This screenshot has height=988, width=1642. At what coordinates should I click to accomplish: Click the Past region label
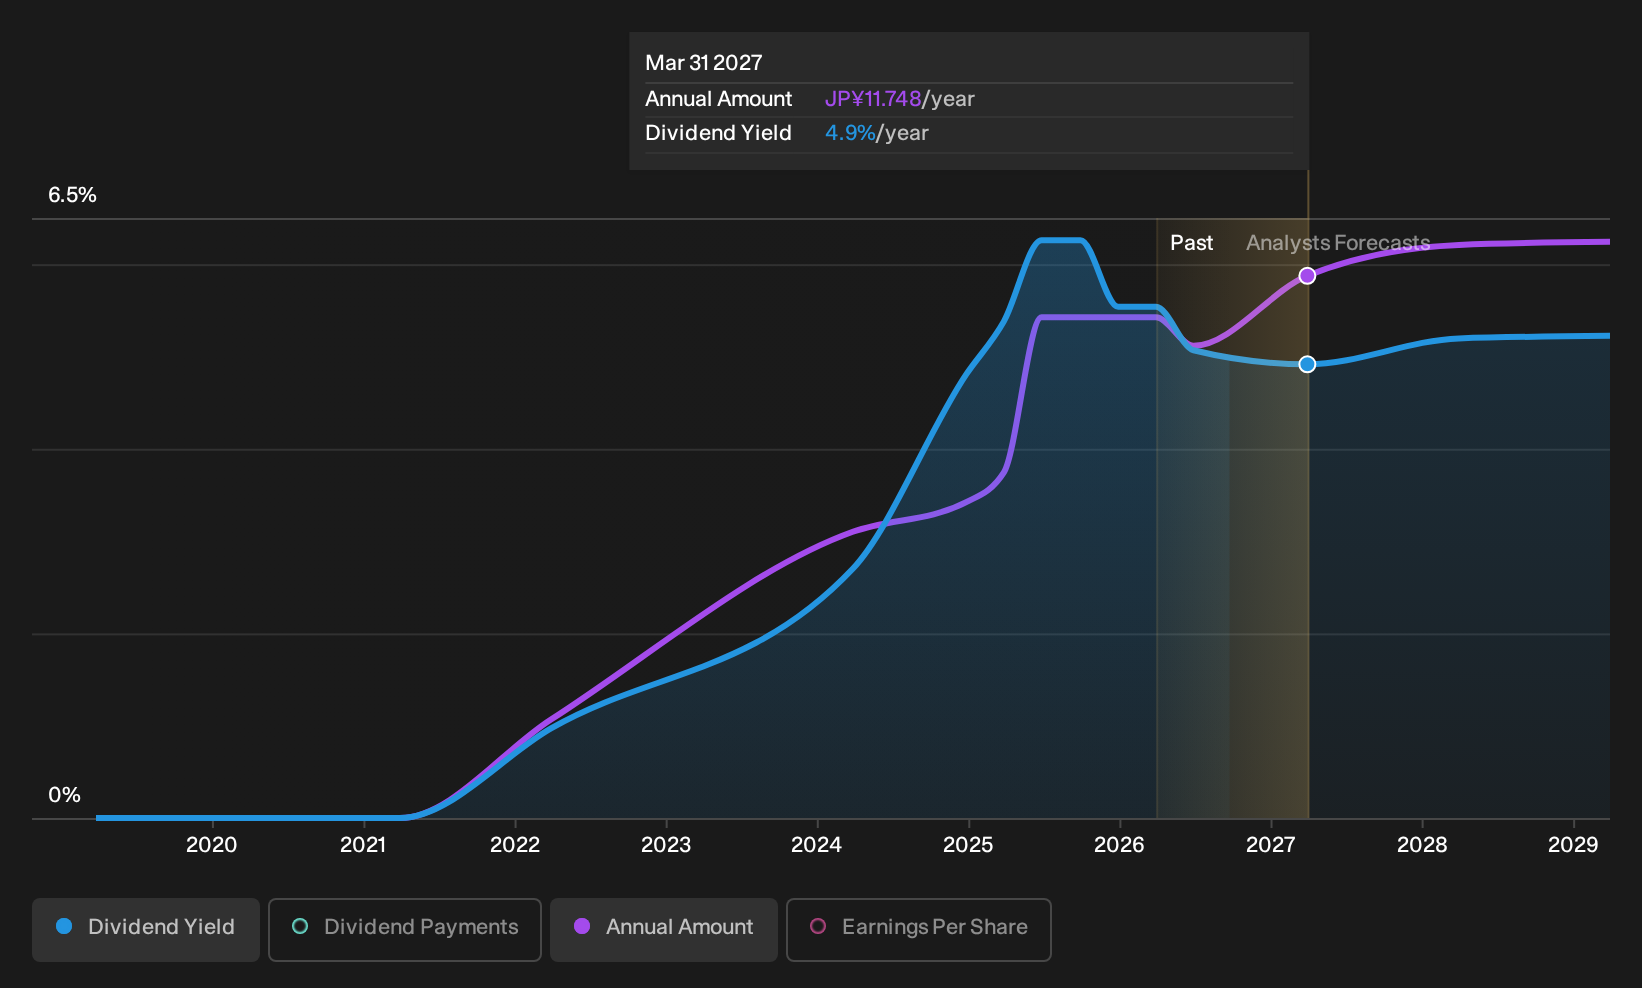tap(1192, 243)
